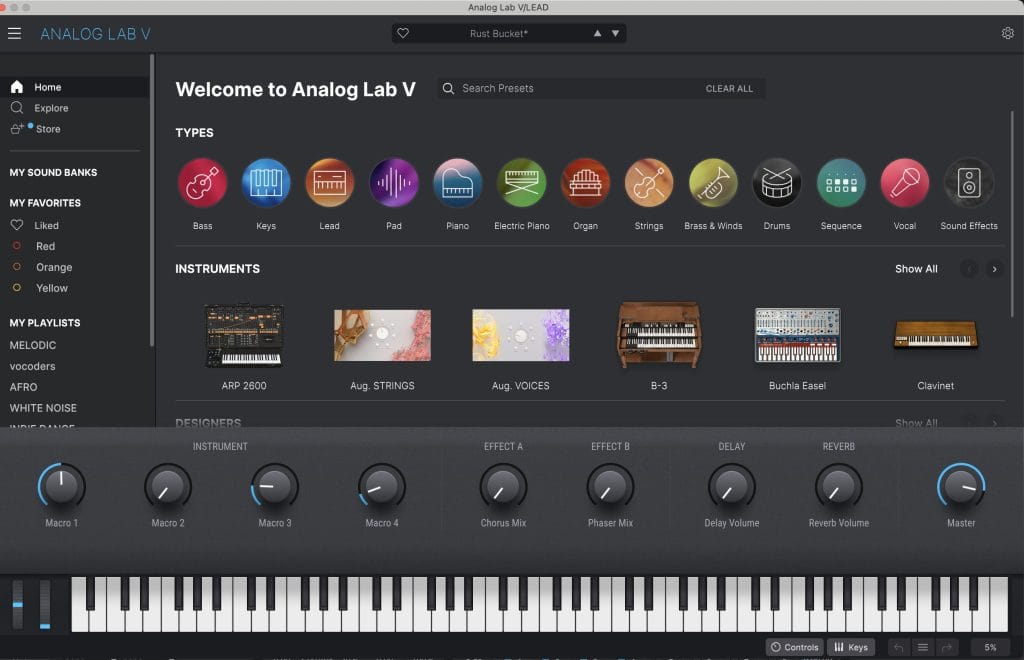Image resolution: width=1024 pixels, height=660 pixels.
Task: Click the 5% CPU meter
Action: point(990,648)
